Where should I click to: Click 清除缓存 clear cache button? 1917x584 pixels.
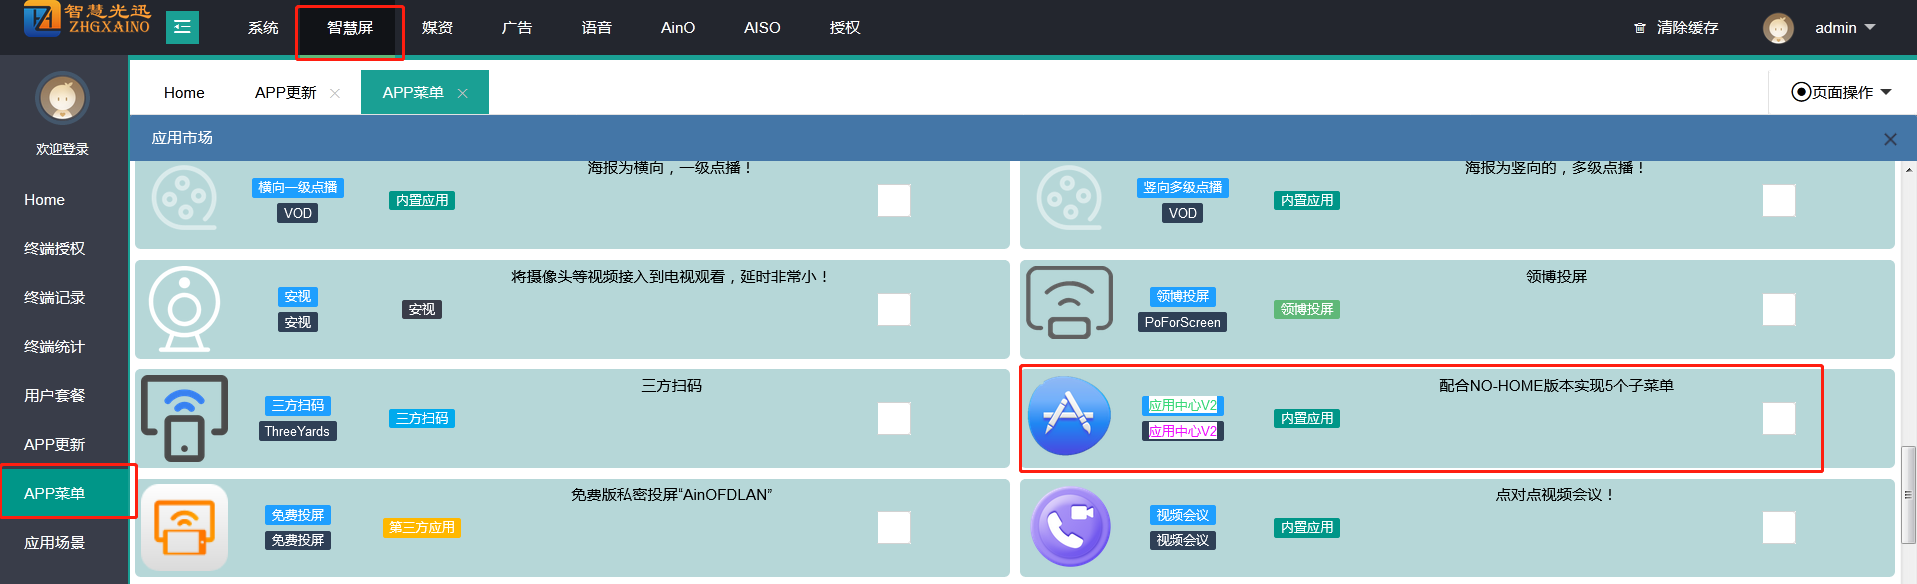(1676, 28)
